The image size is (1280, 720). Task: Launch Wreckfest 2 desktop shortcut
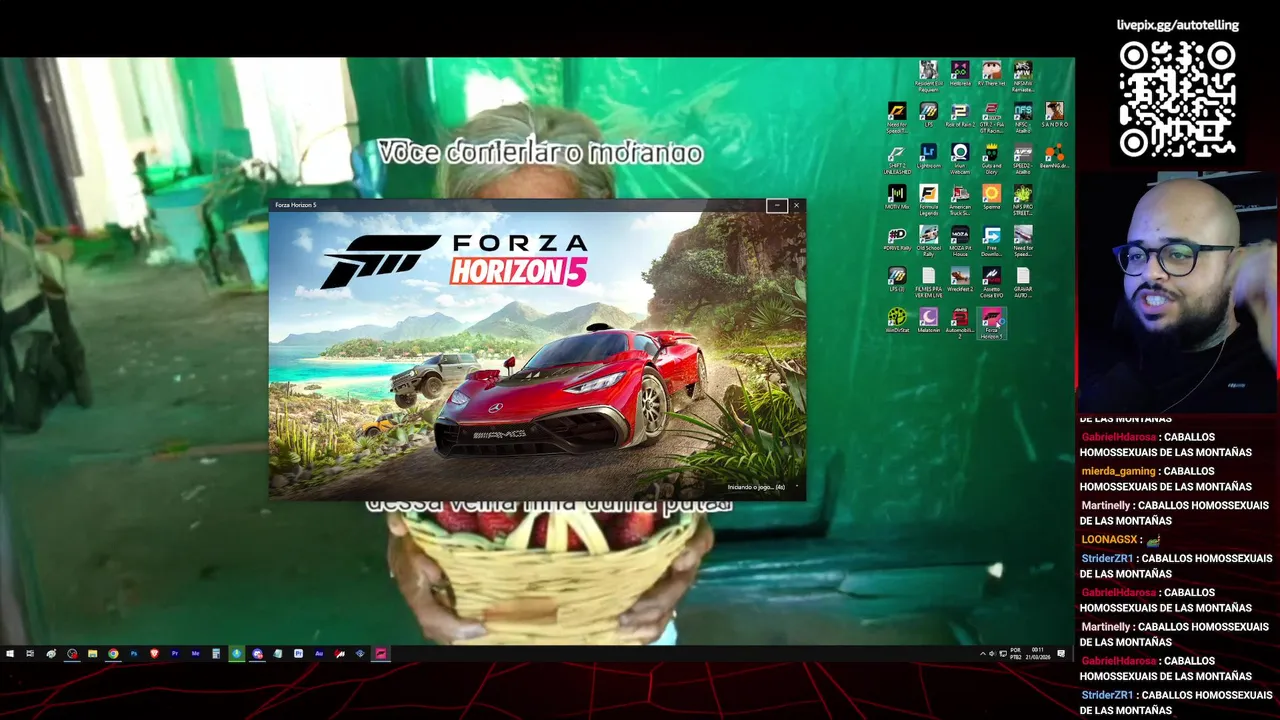pyautogui.click(x=960, y=280)
